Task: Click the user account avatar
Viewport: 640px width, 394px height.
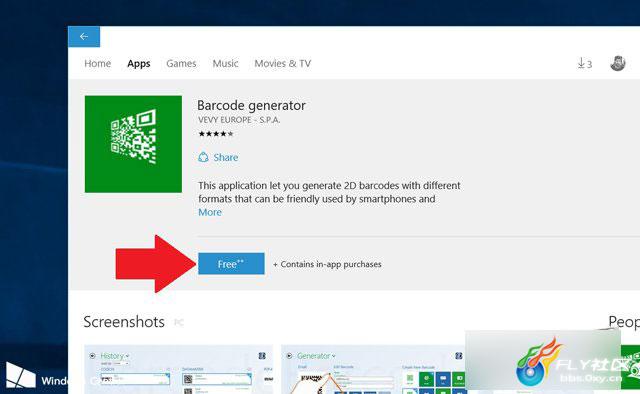Action: click(618, 63)
